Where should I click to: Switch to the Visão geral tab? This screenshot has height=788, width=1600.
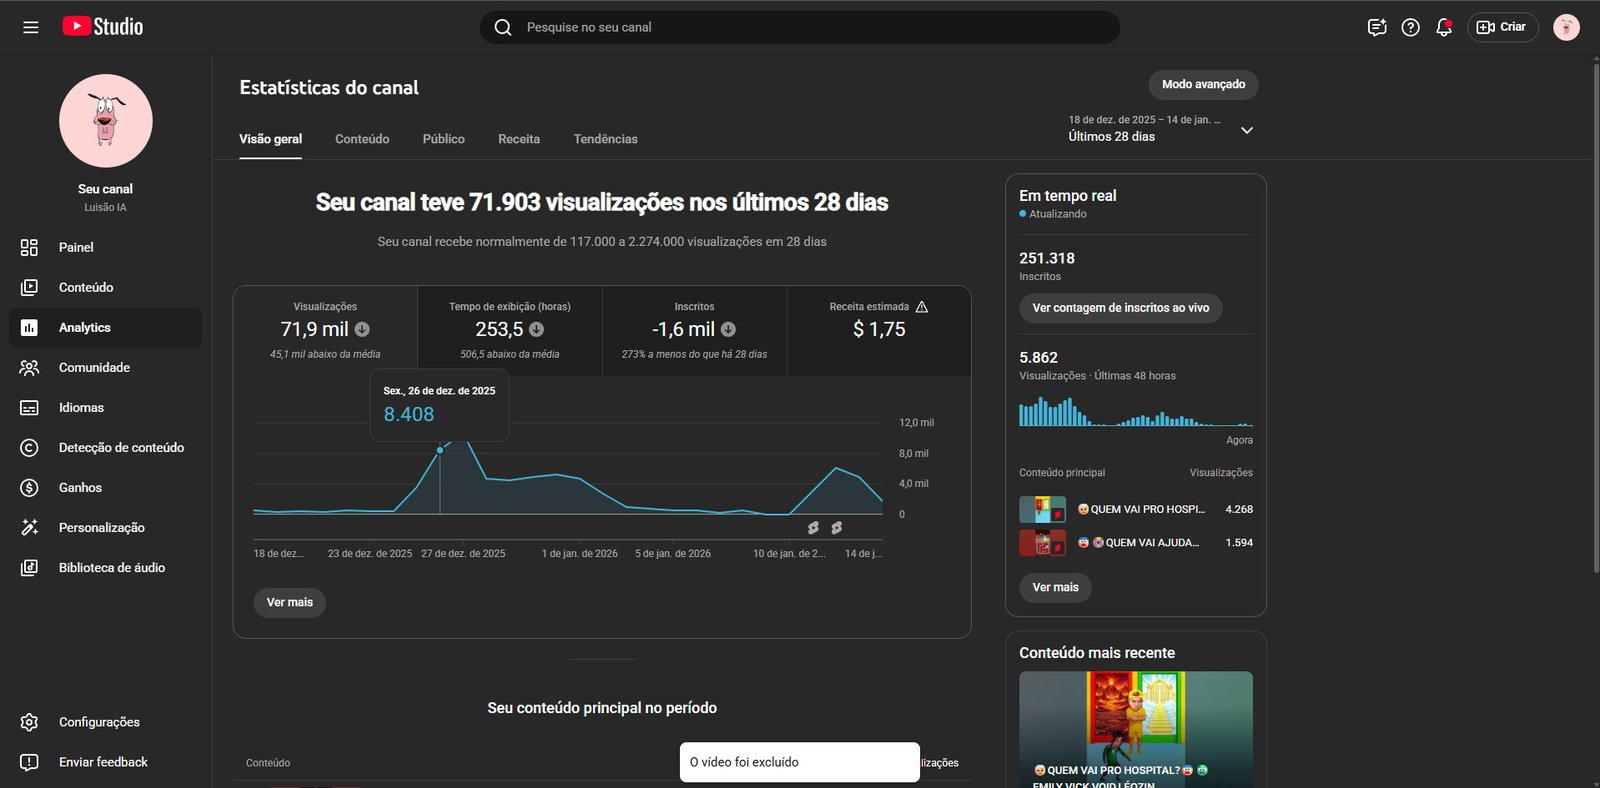pos(270,139)
